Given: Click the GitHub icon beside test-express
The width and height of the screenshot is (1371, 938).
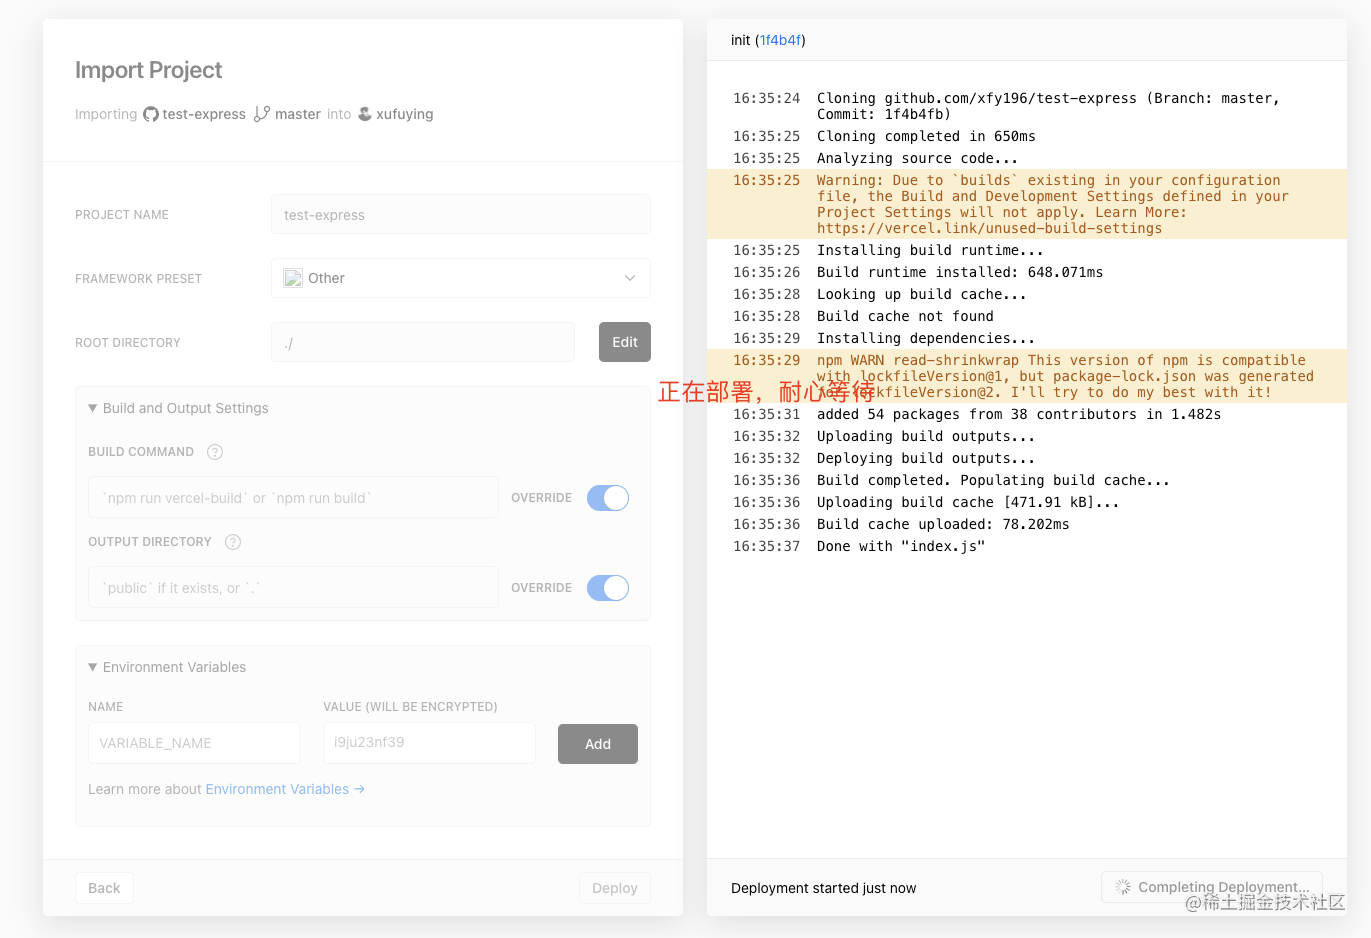Looking at the screenshot, I should pos(151,114).
